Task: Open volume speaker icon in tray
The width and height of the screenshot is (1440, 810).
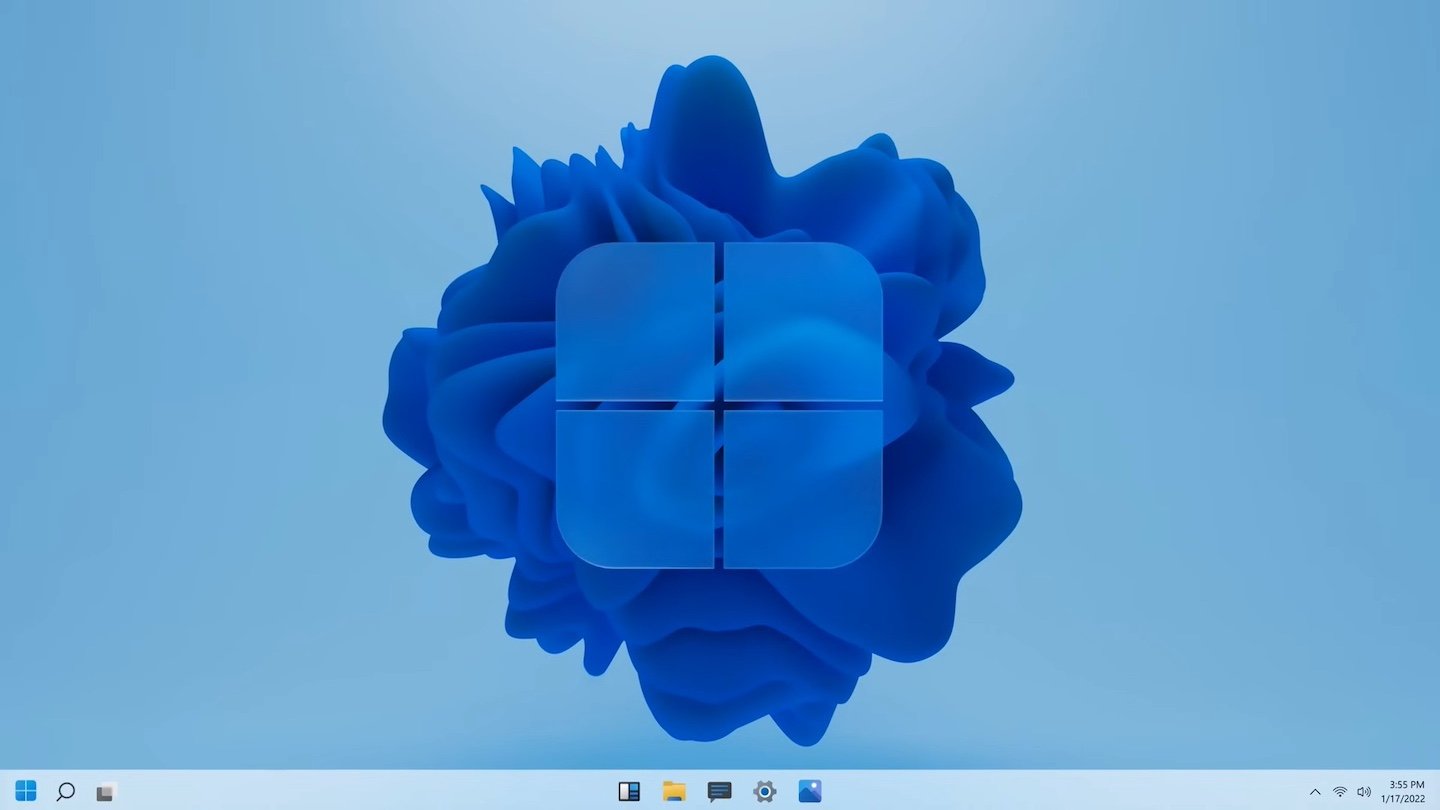Action: tap(1364, 792)
